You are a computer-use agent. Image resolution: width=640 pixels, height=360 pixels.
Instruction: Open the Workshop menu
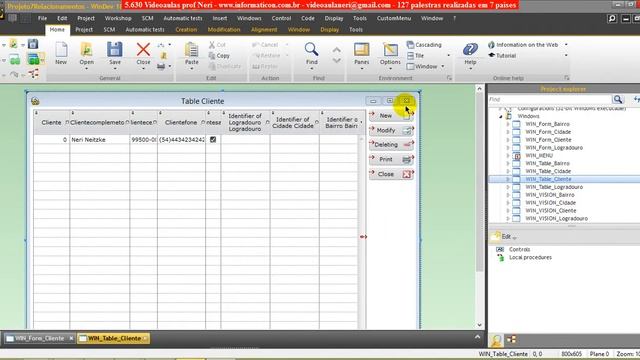[x=118, y=18]
